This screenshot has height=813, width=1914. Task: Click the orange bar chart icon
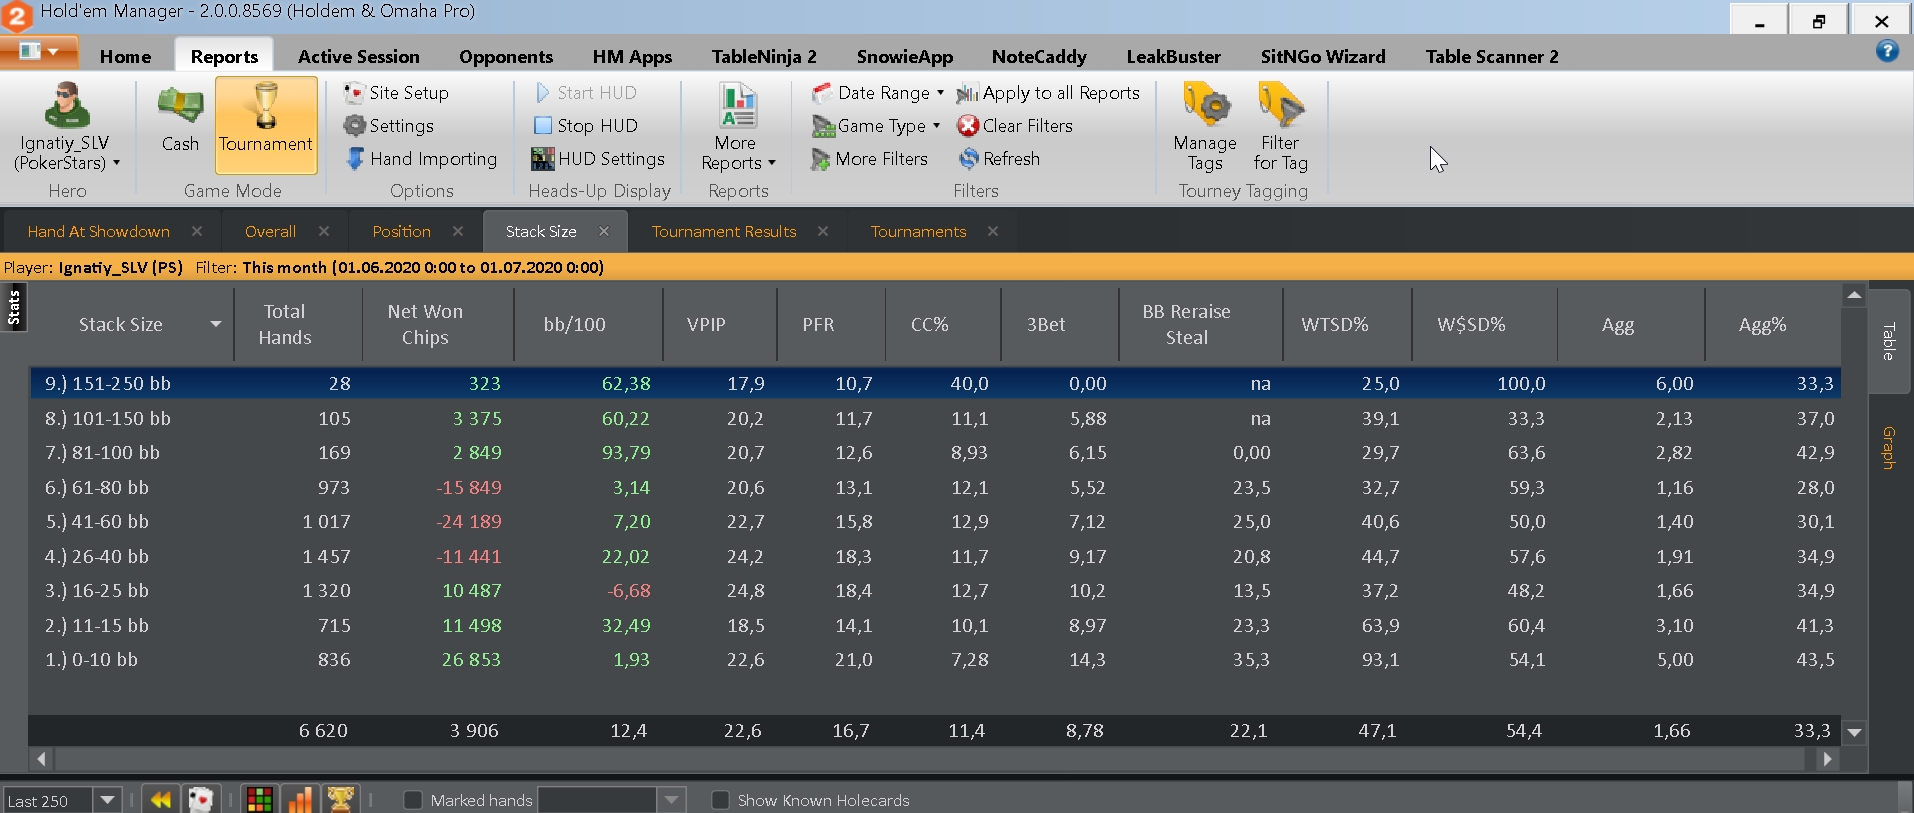[x=299, y=799]
